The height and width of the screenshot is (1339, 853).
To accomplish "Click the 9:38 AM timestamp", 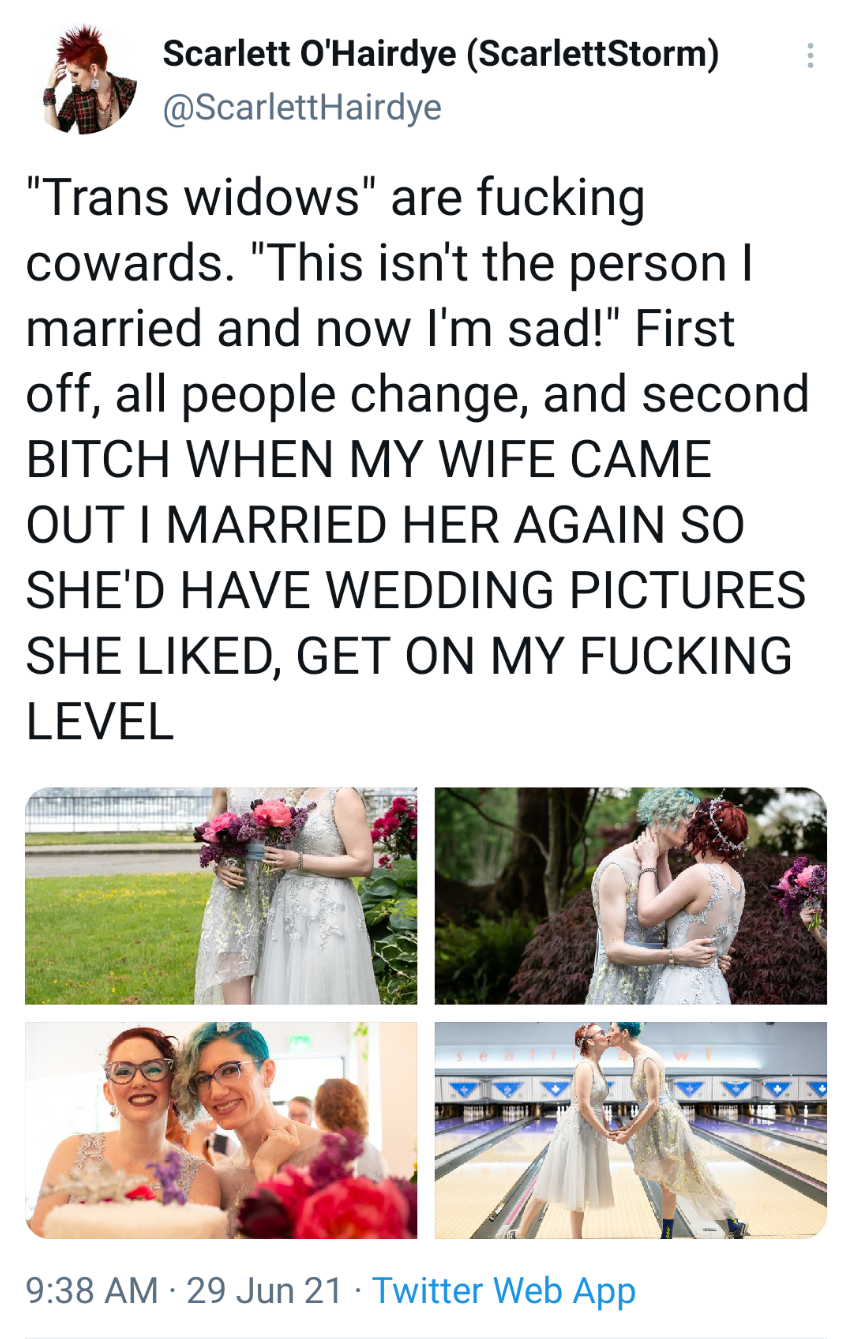I will tap(92, 1290).
